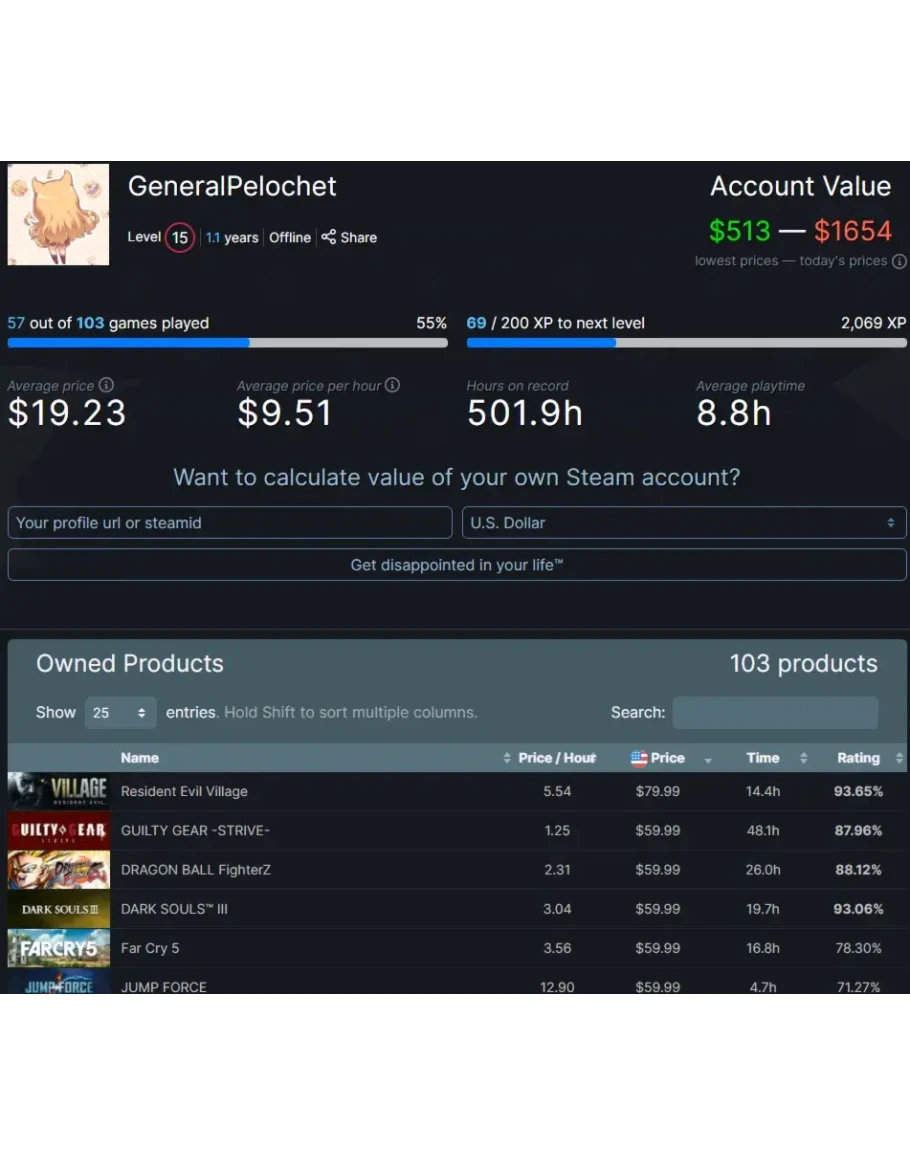
Task: Click info icon next to Average price
Action: 106,385
